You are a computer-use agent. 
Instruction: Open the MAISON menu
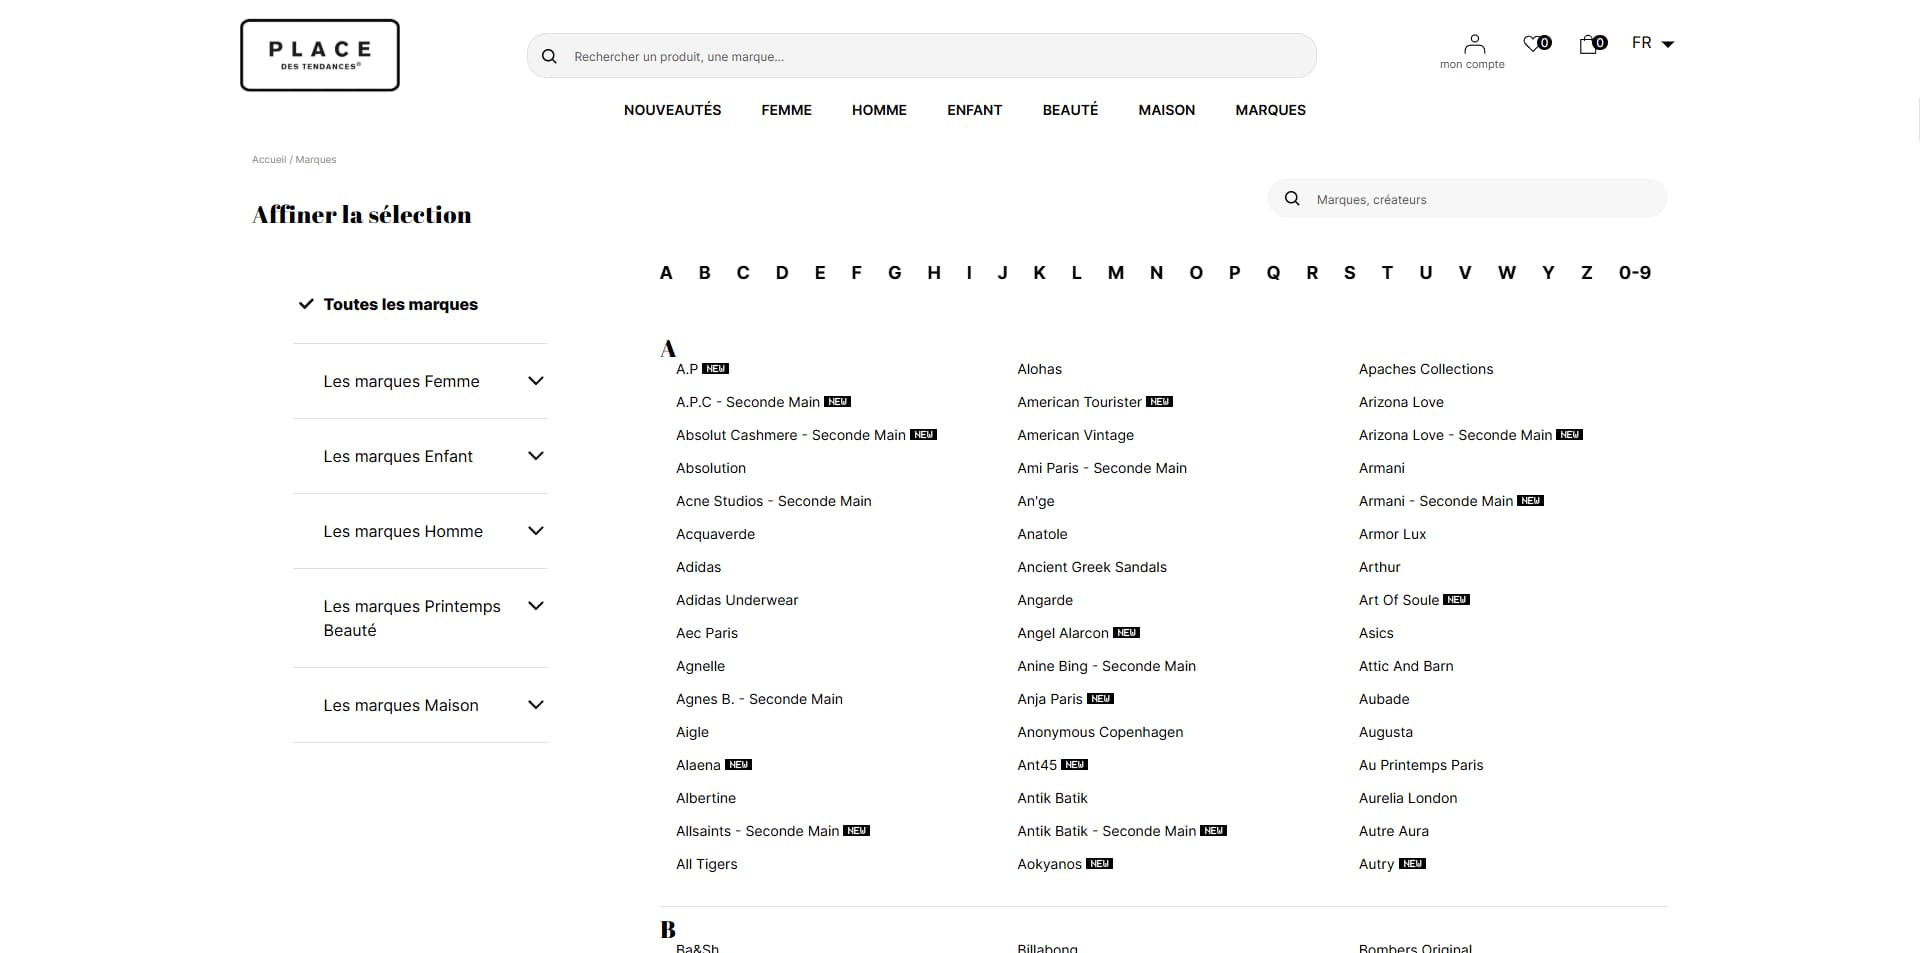(x=1166, y=110)
